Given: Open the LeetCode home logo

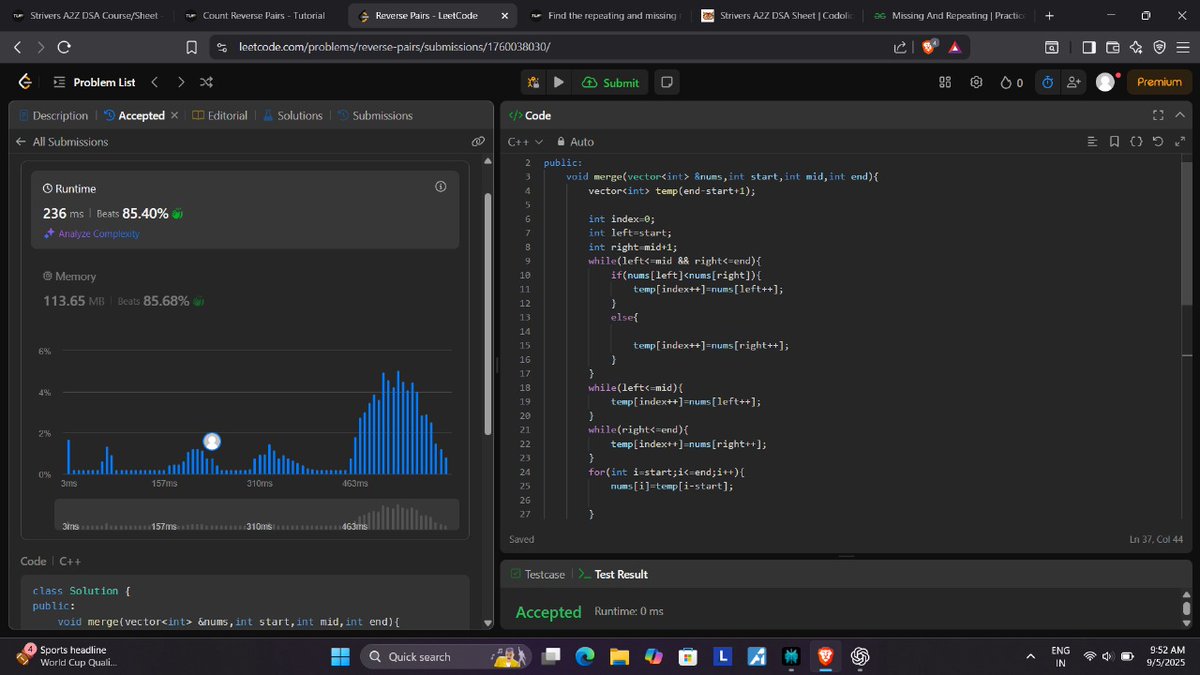Looking at the screenshot, I should (25, 82).
